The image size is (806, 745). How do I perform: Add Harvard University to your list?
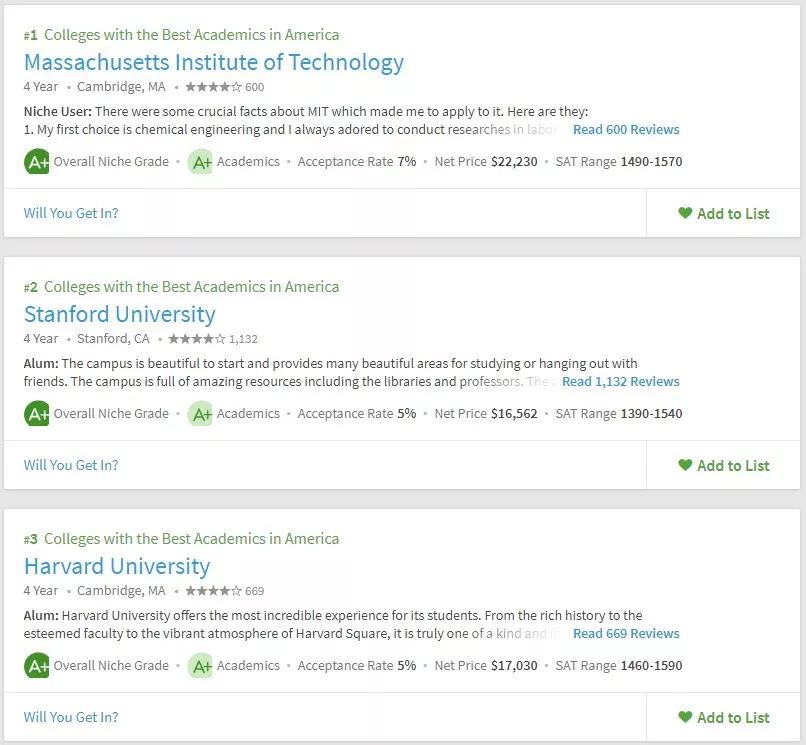(724, 717)
